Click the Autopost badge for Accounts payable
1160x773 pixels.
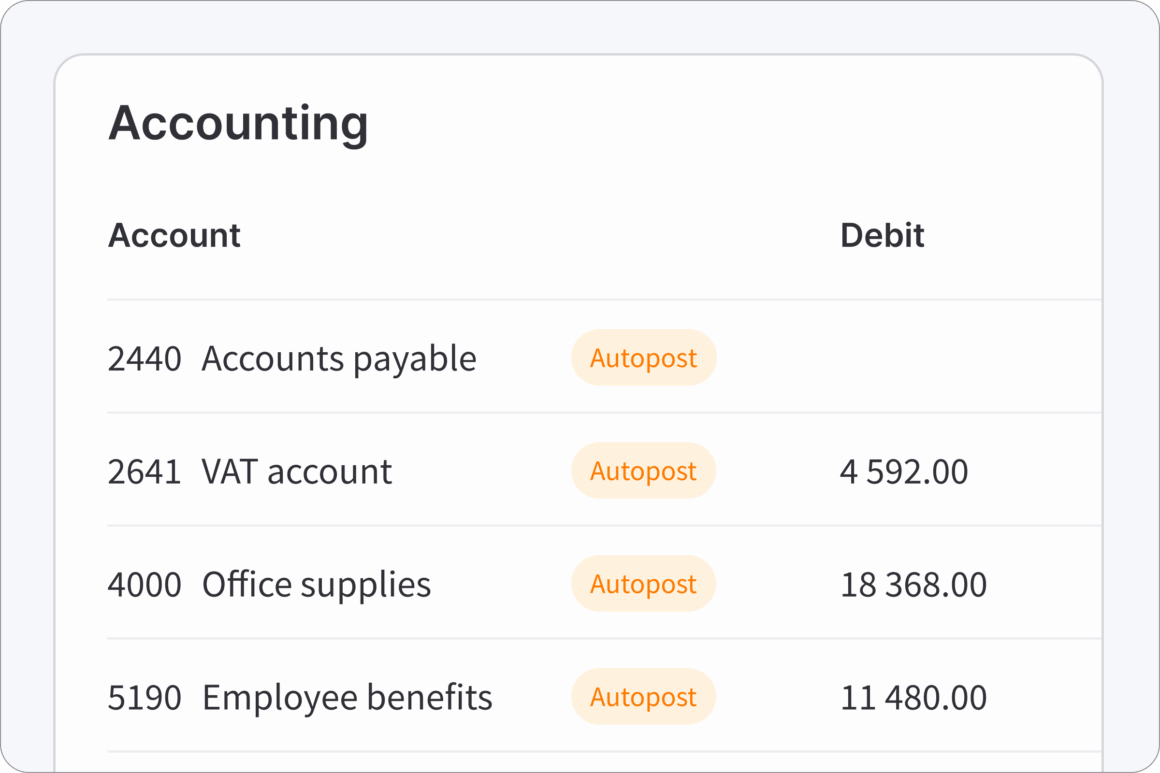[643, 357]
